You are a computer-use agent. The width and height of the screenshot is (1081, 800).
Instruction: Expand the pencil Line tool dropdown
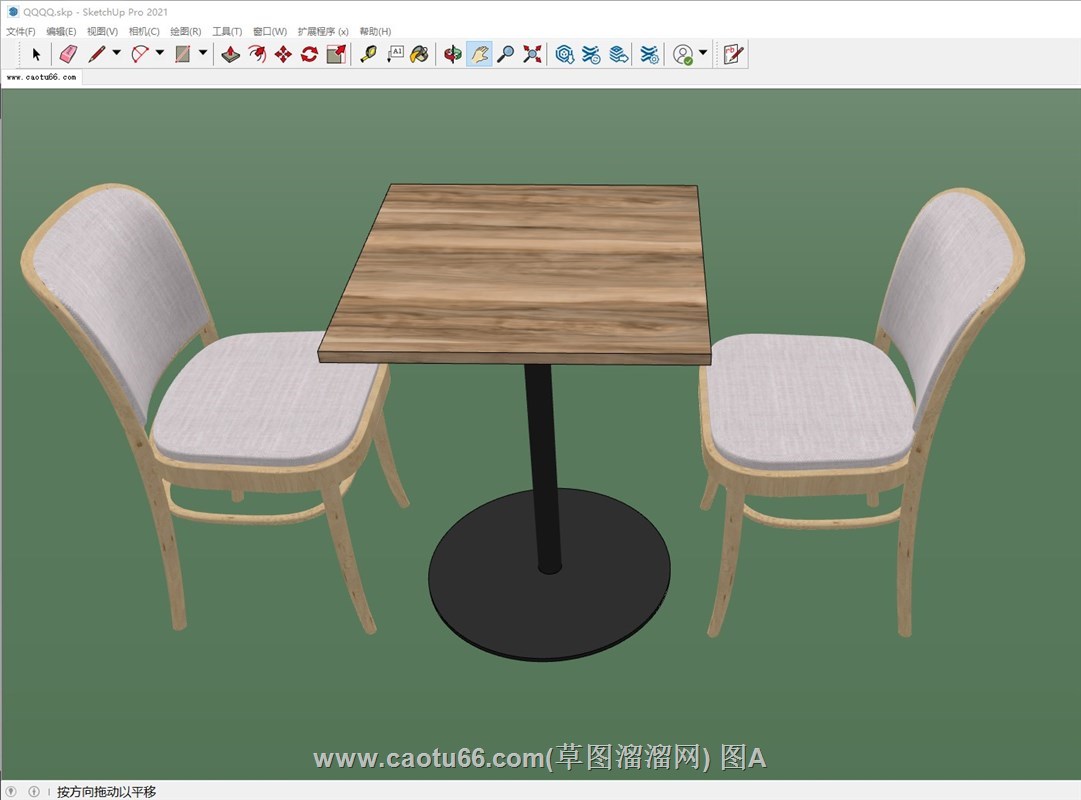[x=116, y=54]
